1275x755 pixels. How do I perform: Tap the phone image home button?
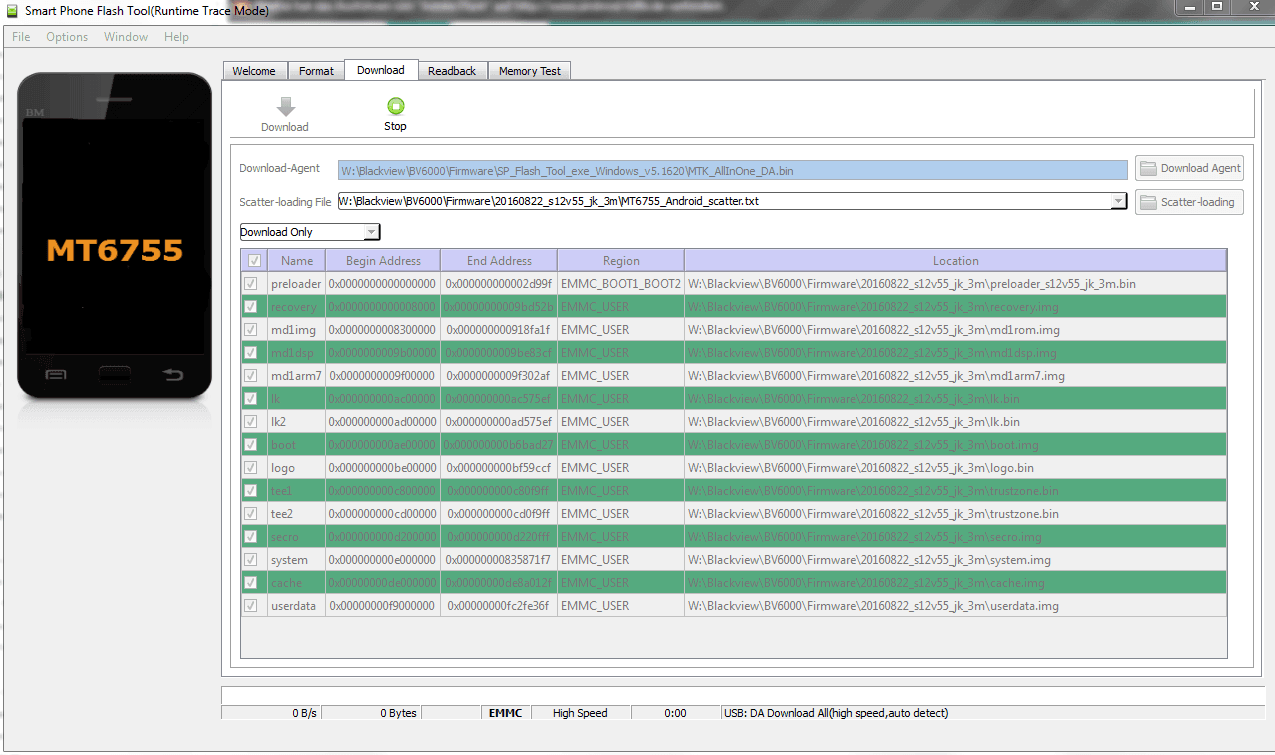tap(114, 375)
